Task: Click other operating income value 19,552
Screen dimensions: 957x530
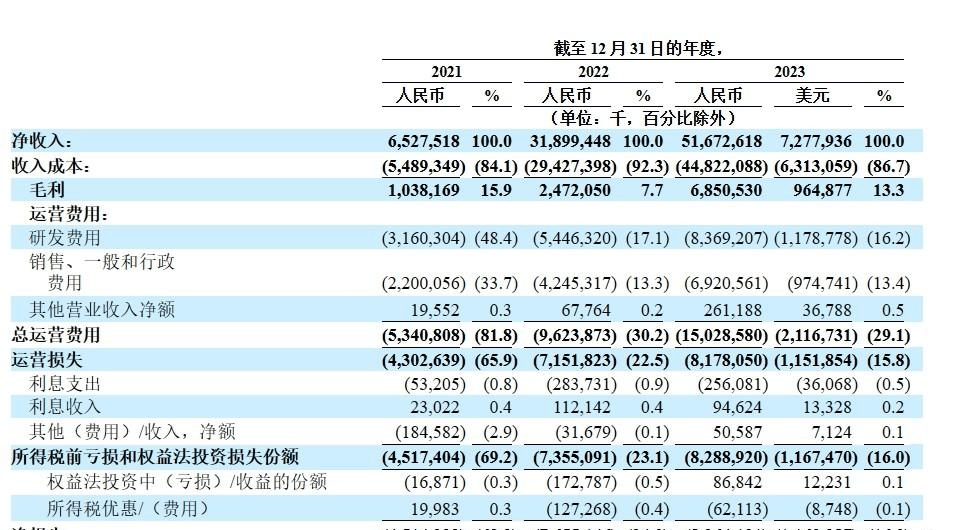Action: [x=435, y=310]
